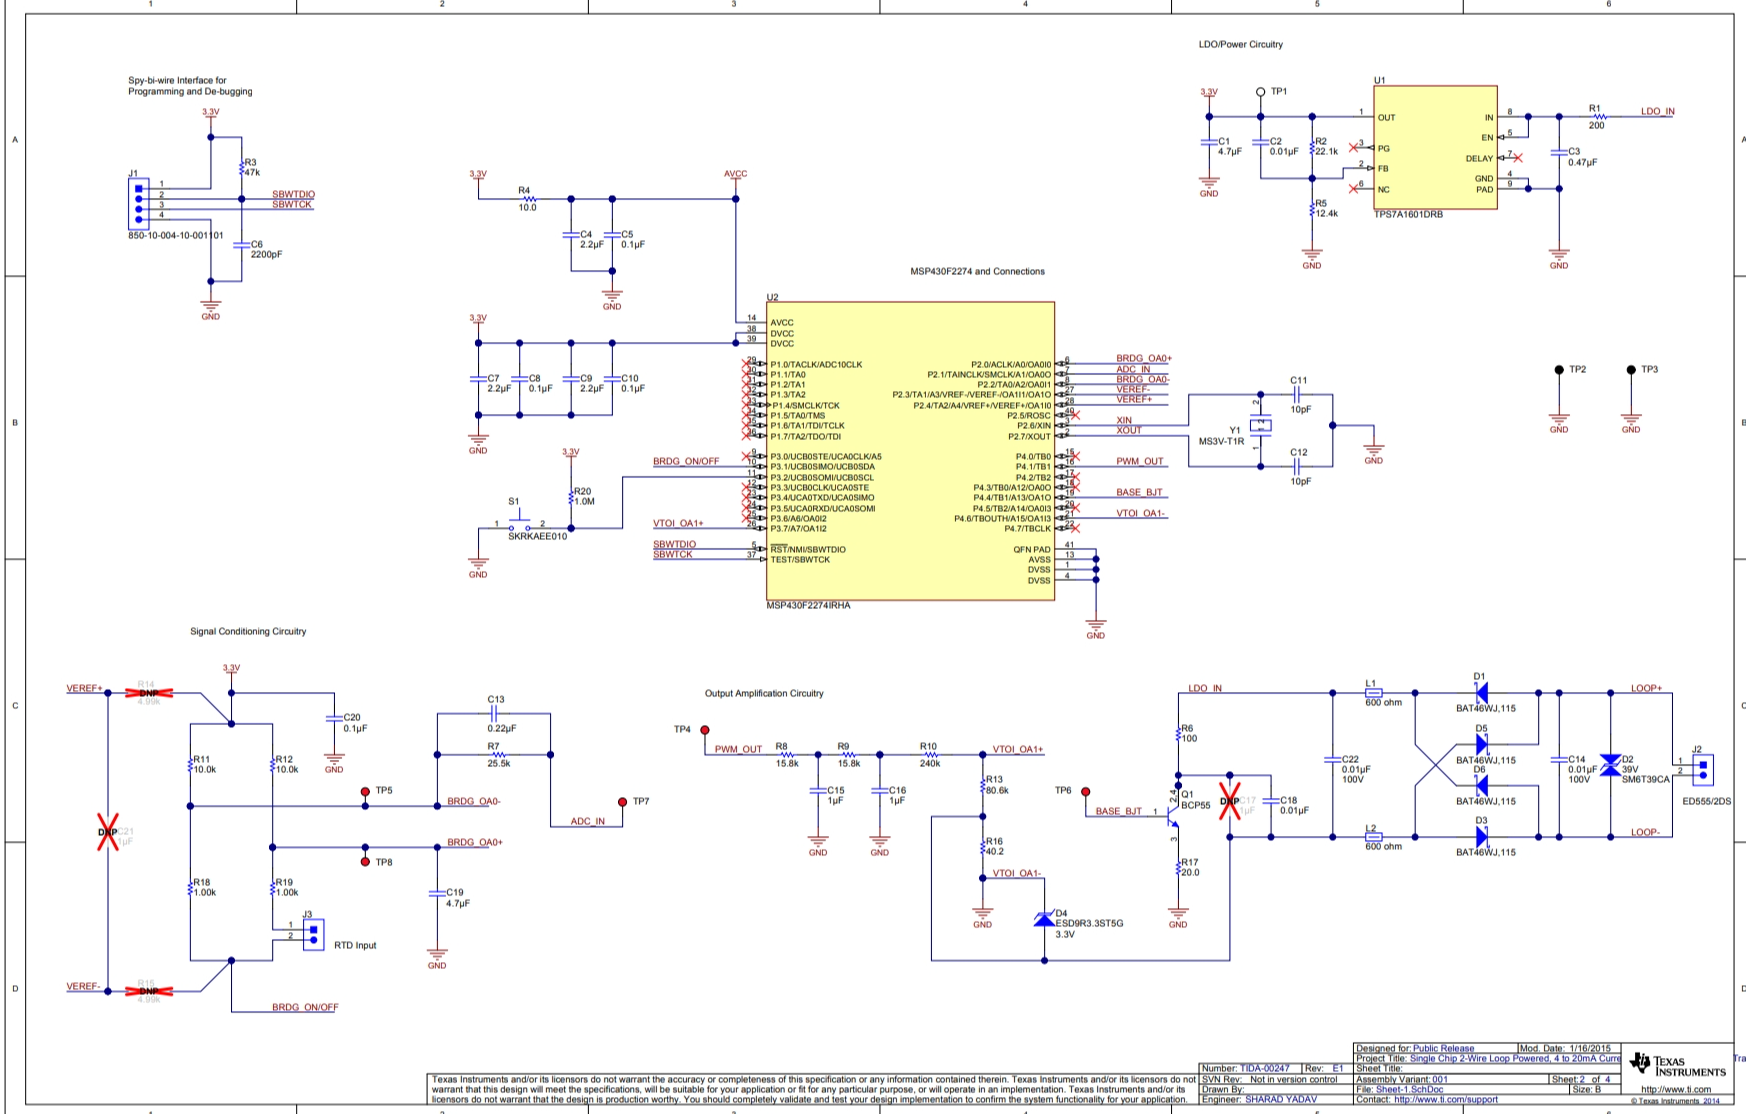The height and width of the screenshot is (1114, 1746).
Task: Select the D1 BAT46WJ diode symbol
Action: pyautogui.click(x=1480, y=692)
